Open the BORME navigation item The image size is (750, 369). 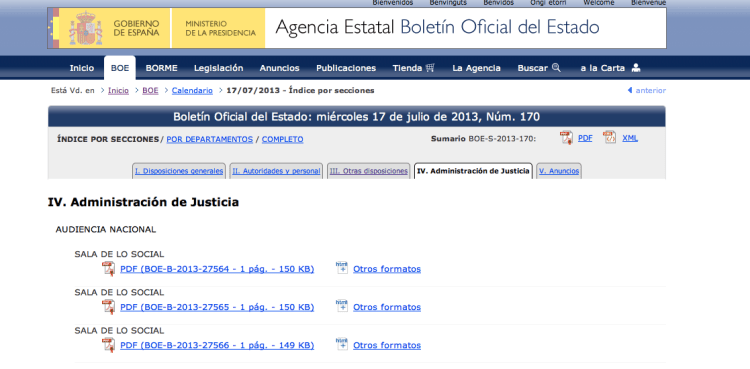[161, 68]
